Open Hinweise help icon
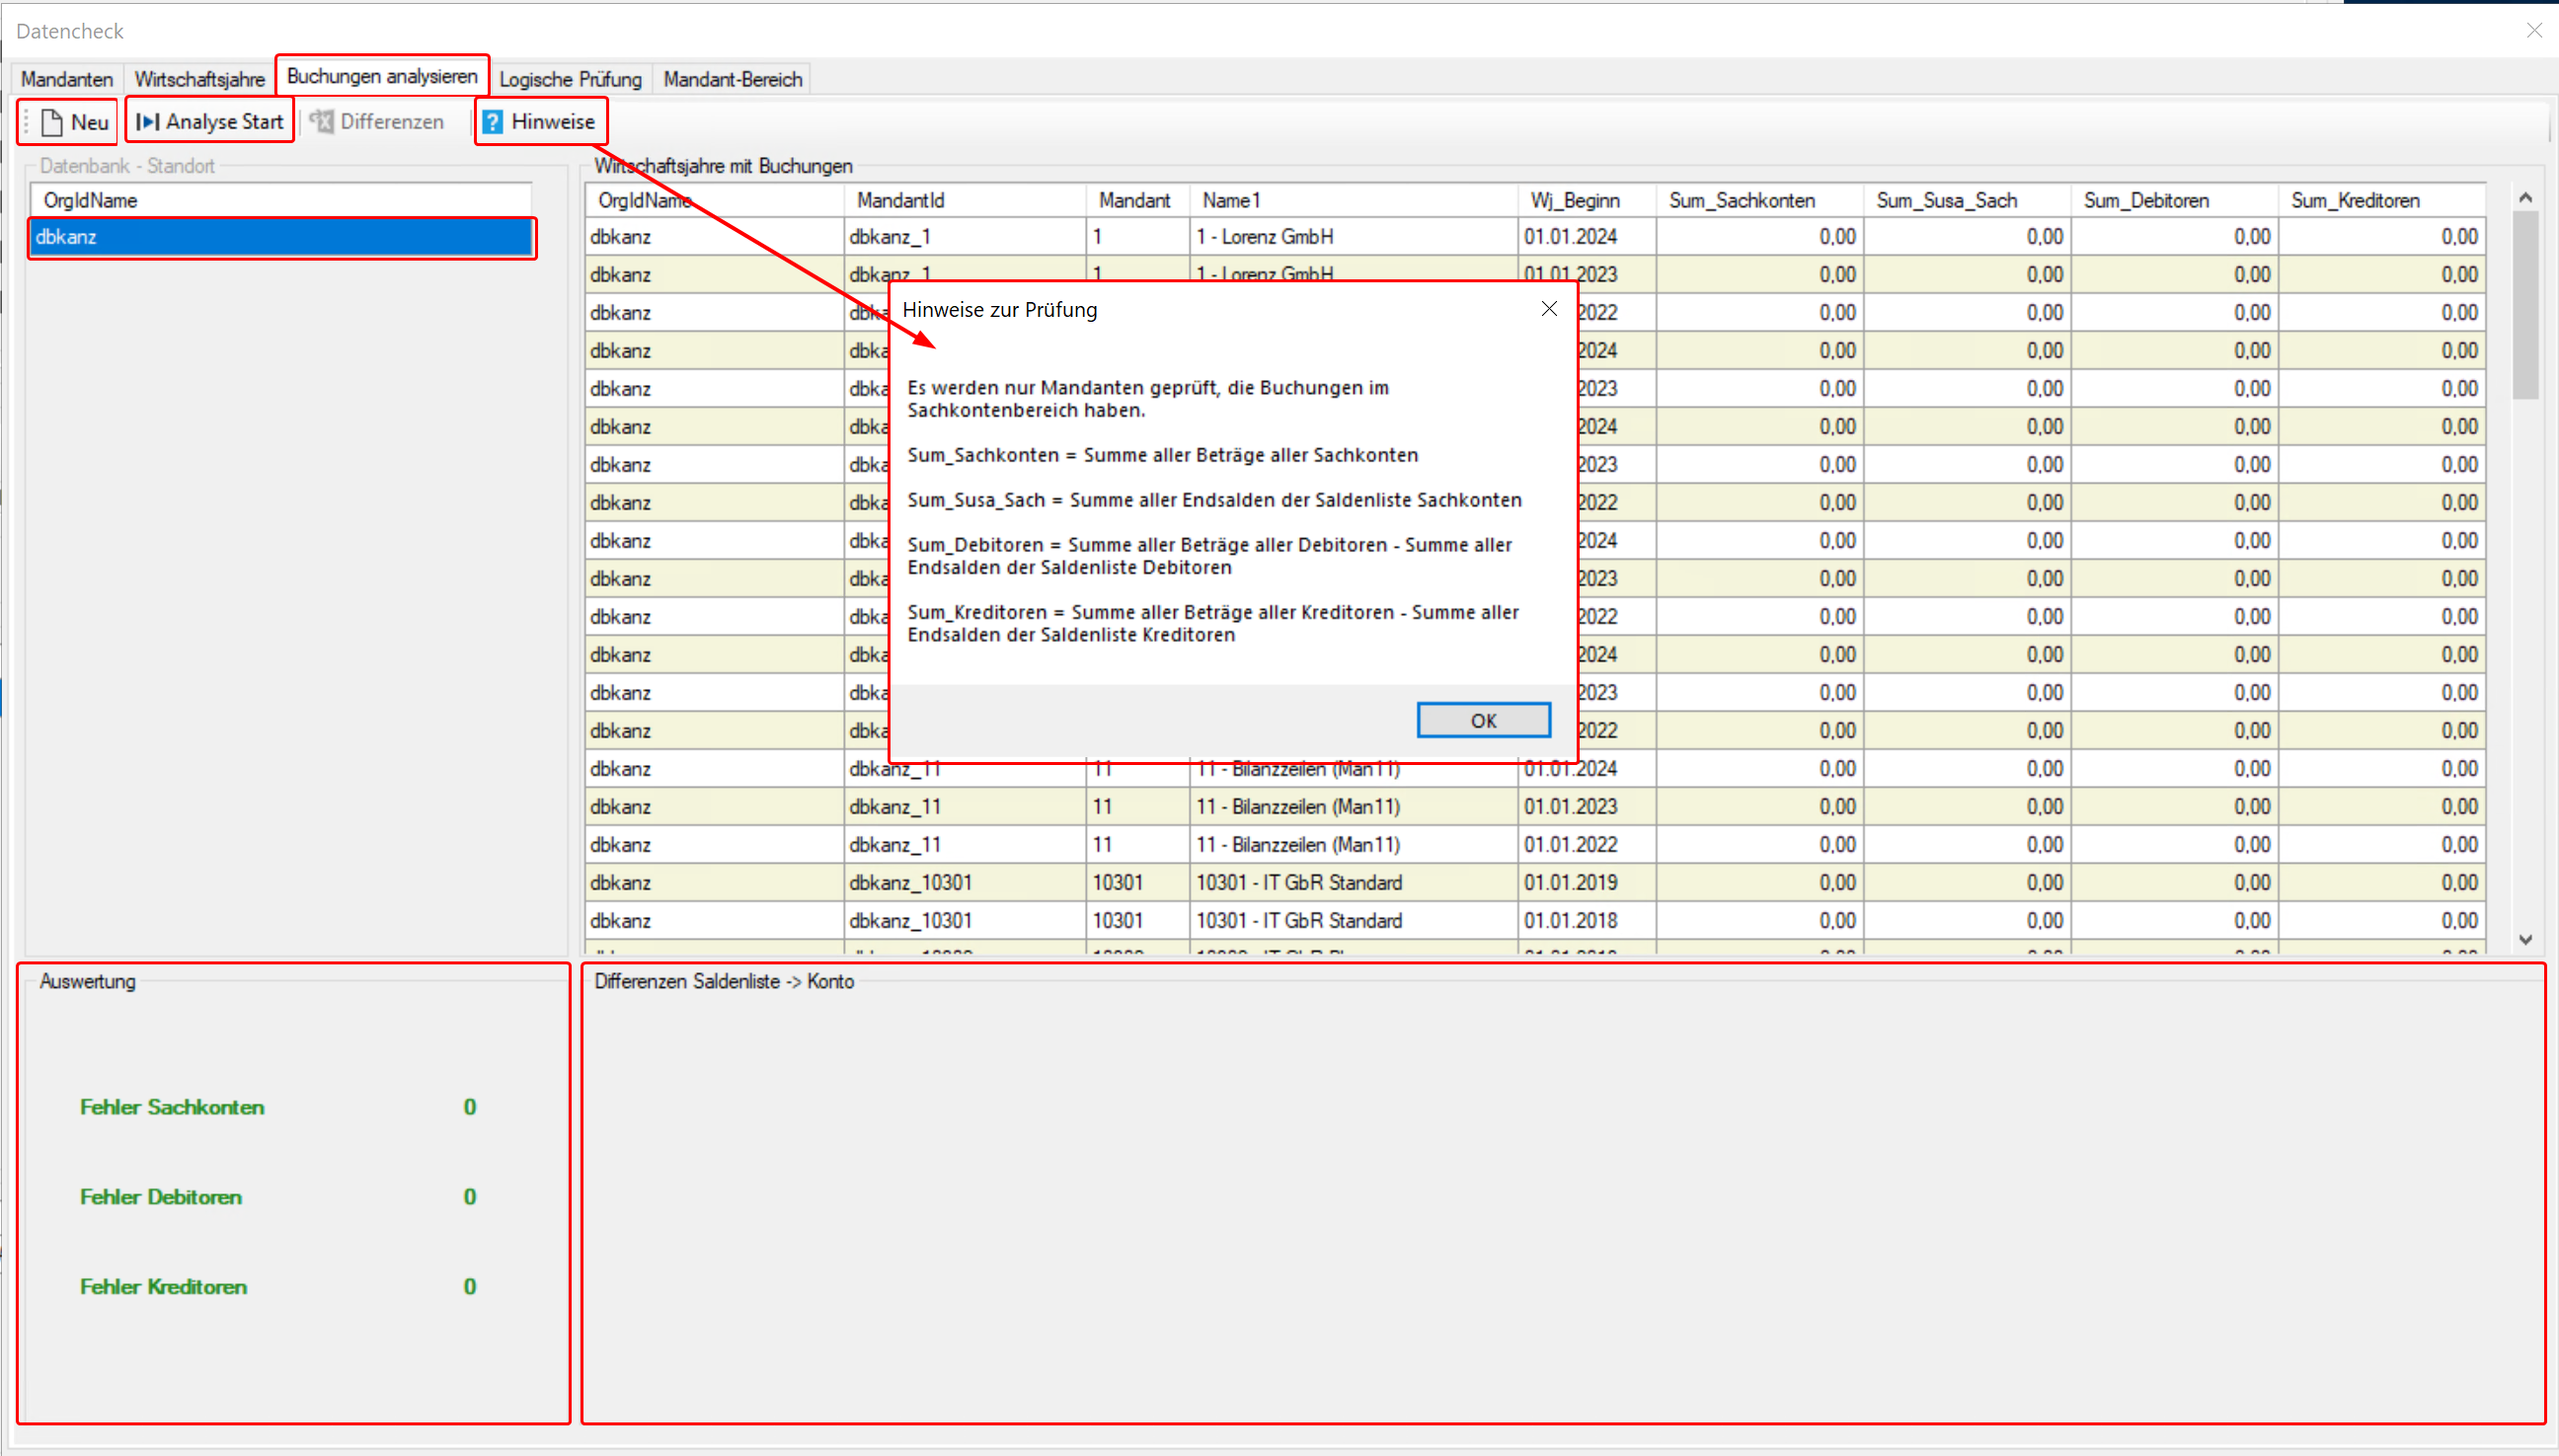Viewport: 2559px width, 1456px height. [492, 122]
